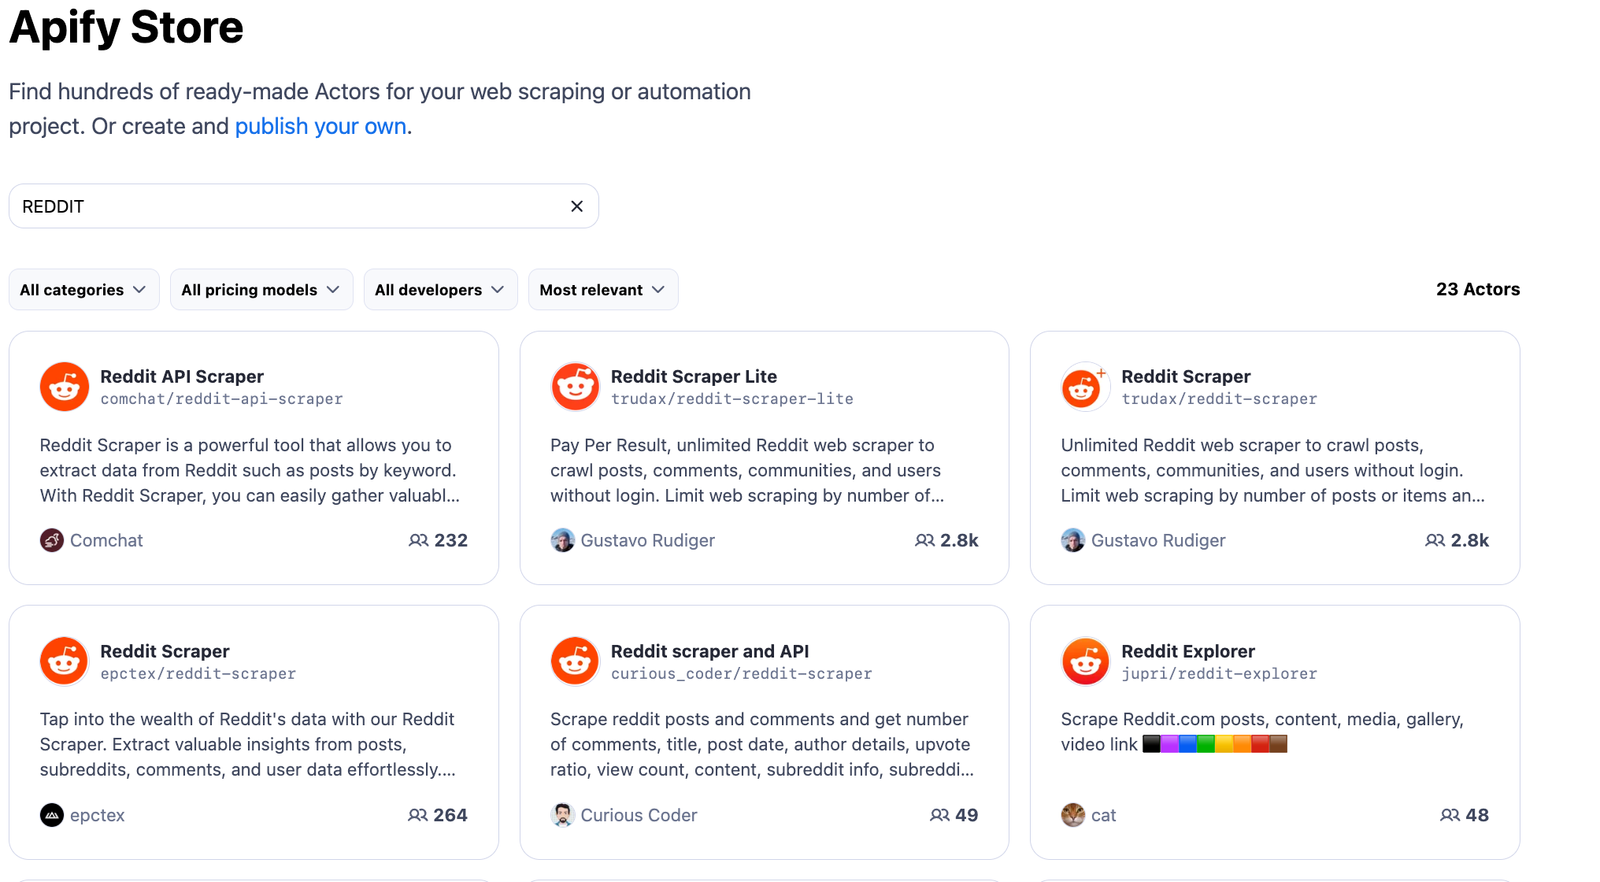Viewport: 1600px width, 882px height.
Task: Click the color blocks in Reddit Explorer description
Action: coord(1214,744)
